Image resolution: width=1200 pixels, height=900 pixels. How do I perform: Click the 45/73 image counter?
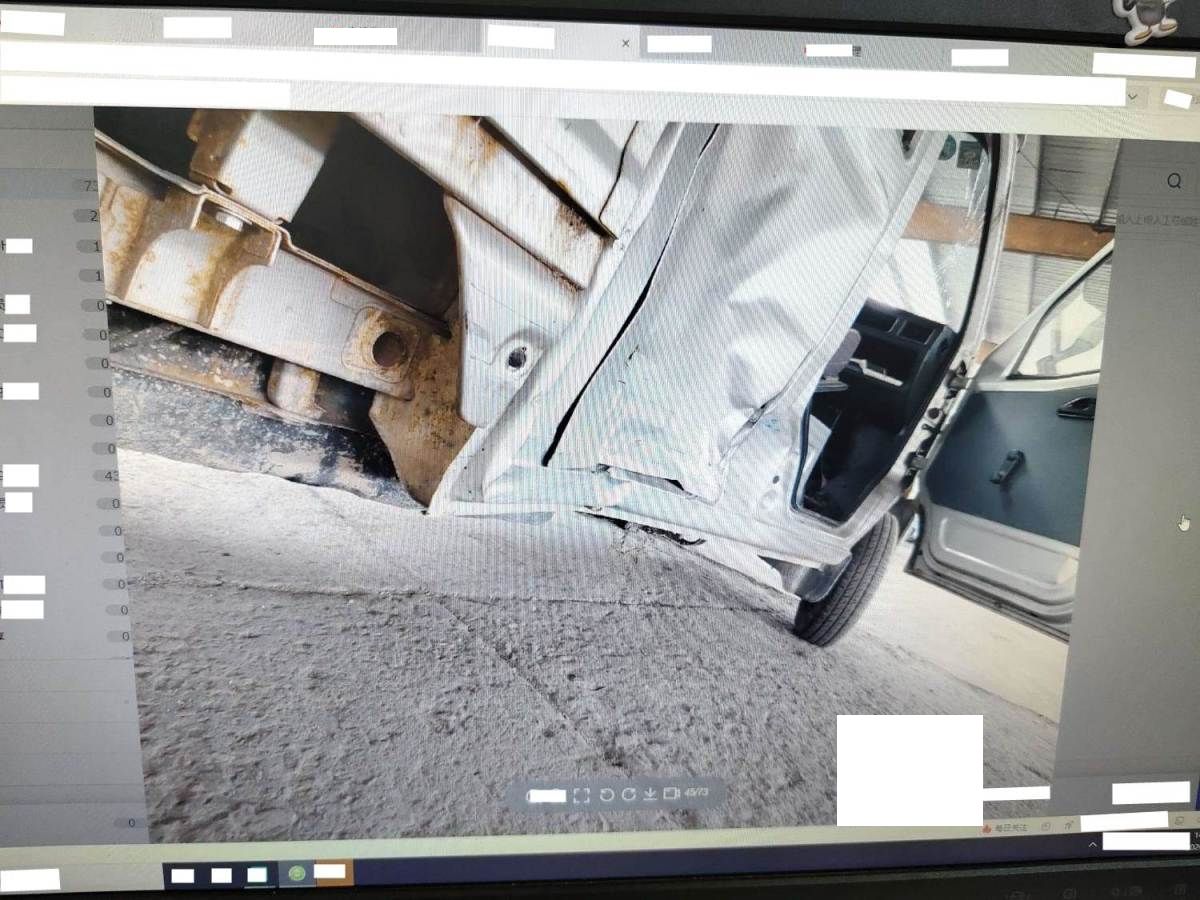click(697, 793)
